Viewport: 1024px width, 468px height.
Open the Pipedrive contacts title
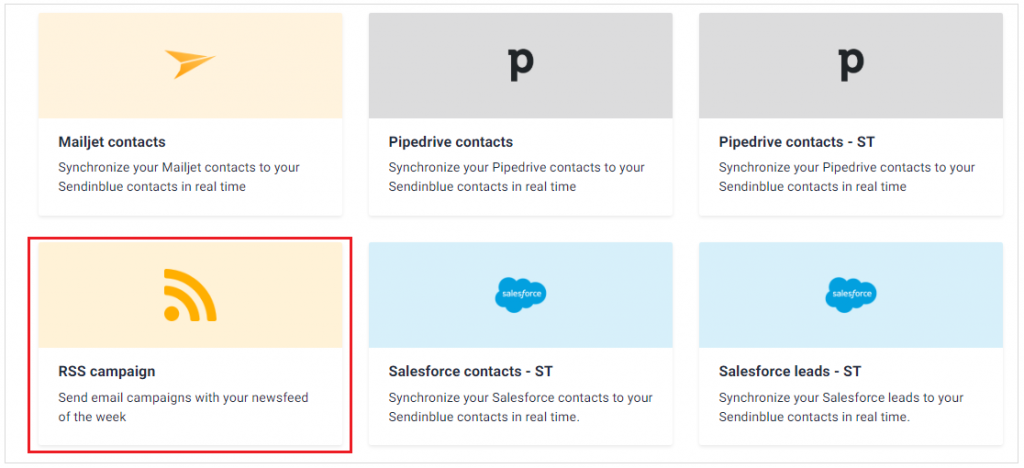tap(451, 142)
